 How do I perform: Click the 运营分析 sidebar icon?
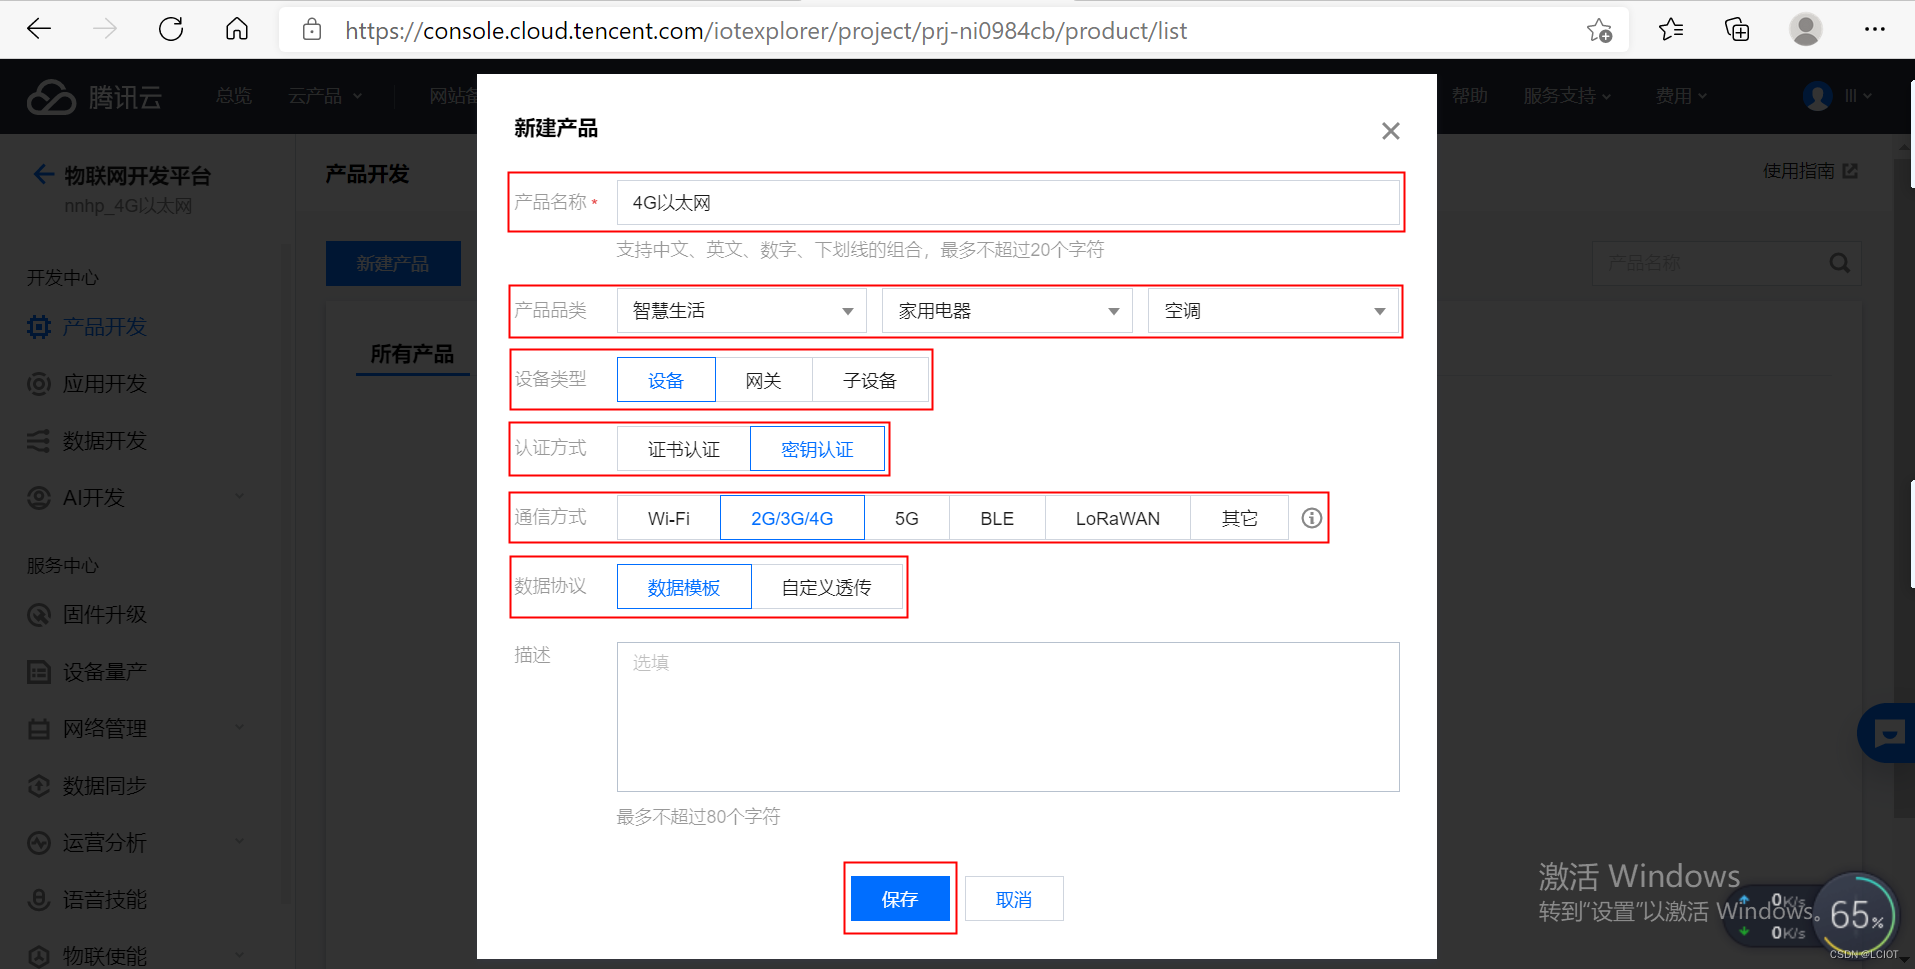point(39,843)
